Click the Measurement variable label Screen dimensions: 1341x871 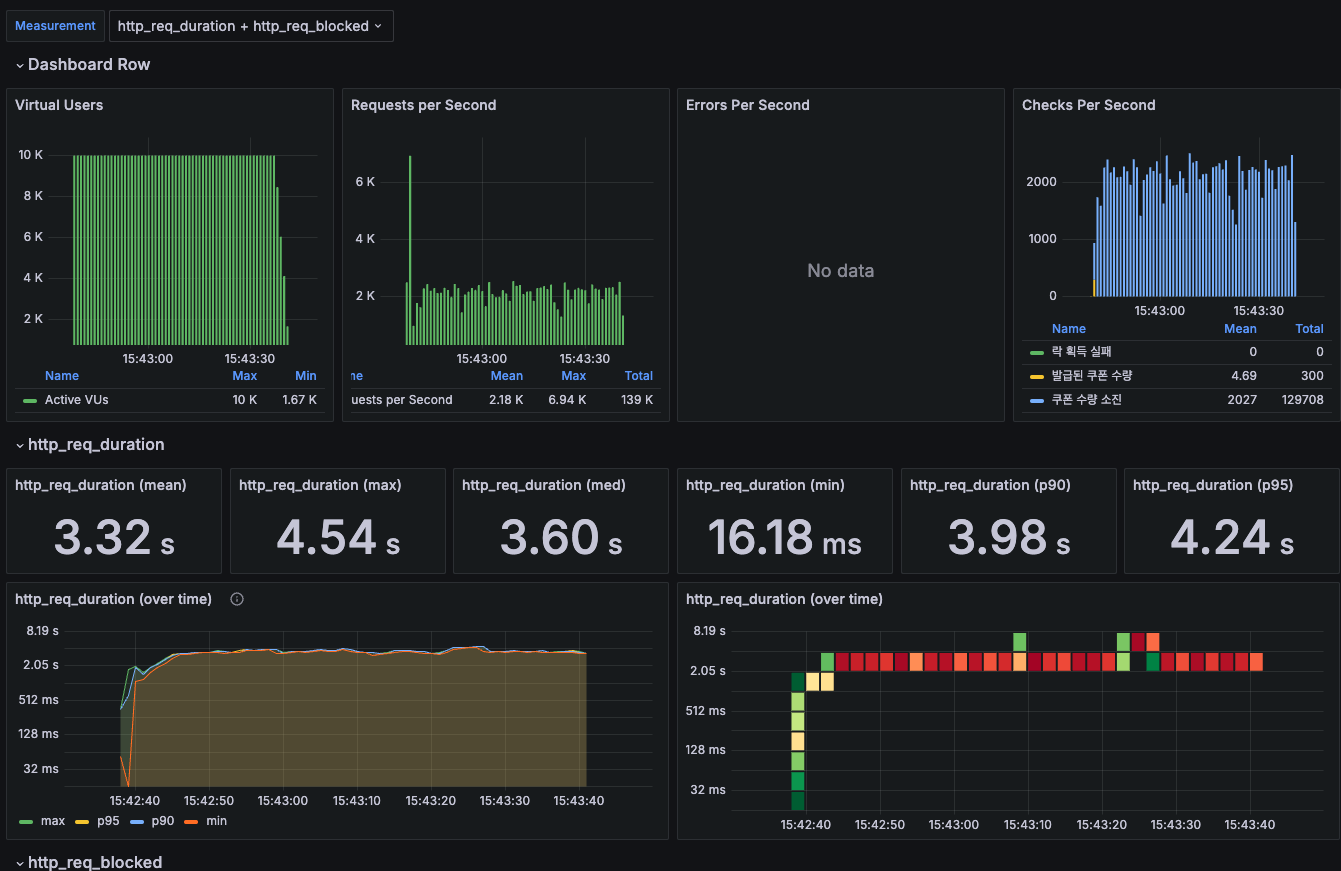[55, 26]
